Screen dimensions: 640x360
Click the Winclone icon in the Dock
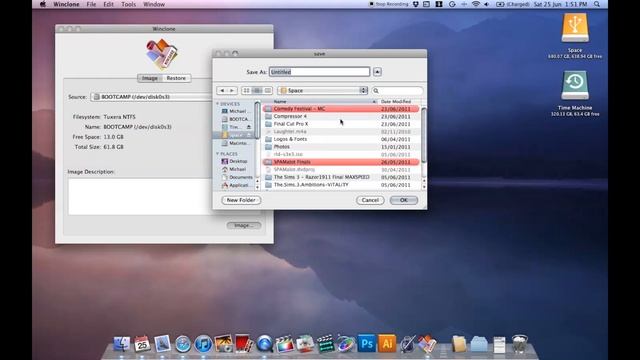pyautogui.click(x=427, y=344)
